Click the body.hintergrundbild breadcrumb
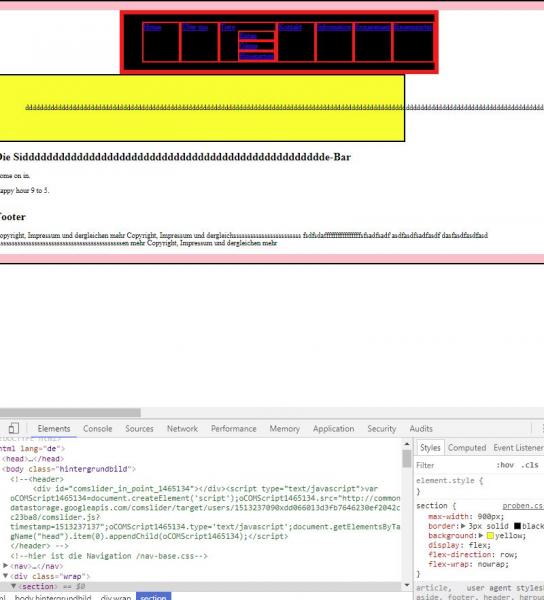The width and height of the screenshot is (544, 600). (53, 597)
